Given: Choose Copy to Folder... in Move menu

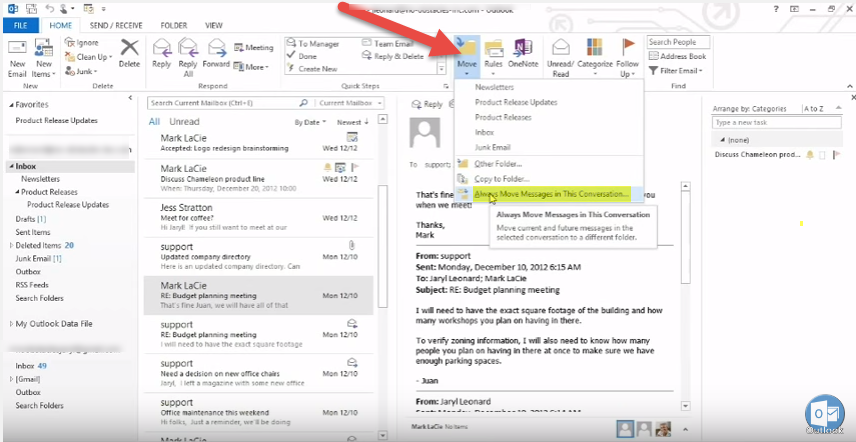Looking at the screenshot, I should point(549,178).
